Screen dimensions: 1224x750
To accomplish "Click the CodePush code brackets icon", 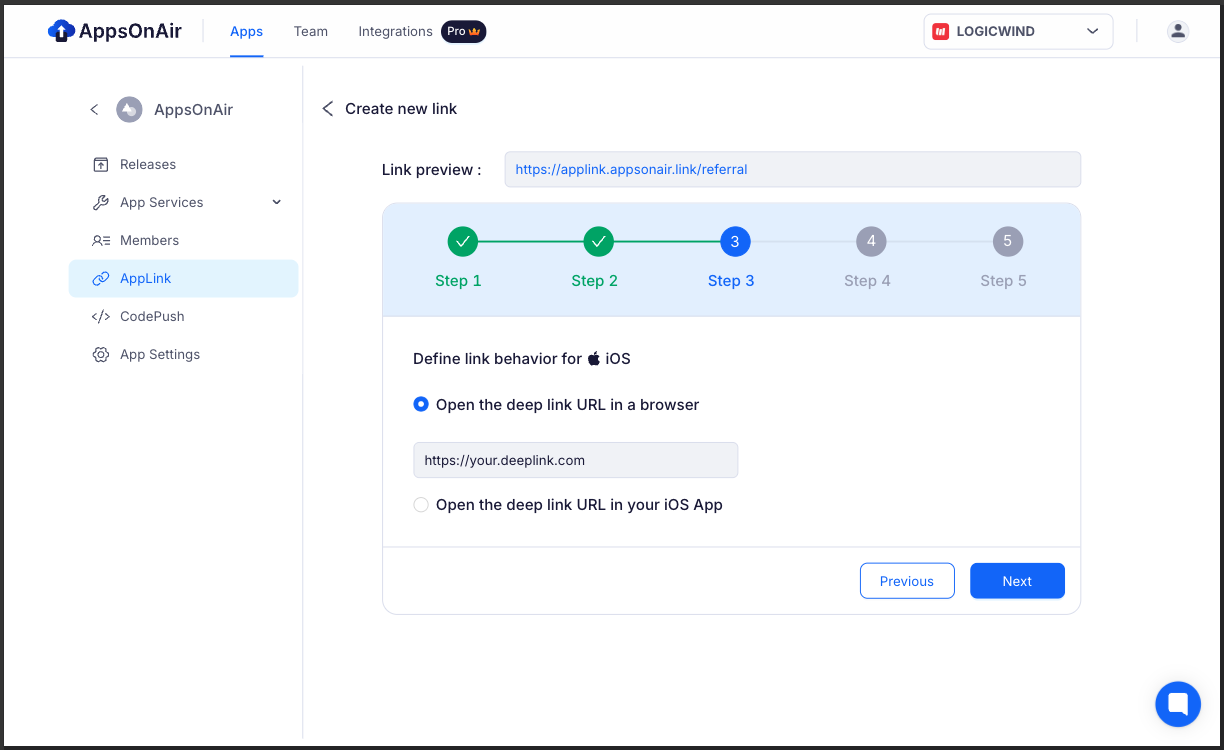I will point(101,316).
